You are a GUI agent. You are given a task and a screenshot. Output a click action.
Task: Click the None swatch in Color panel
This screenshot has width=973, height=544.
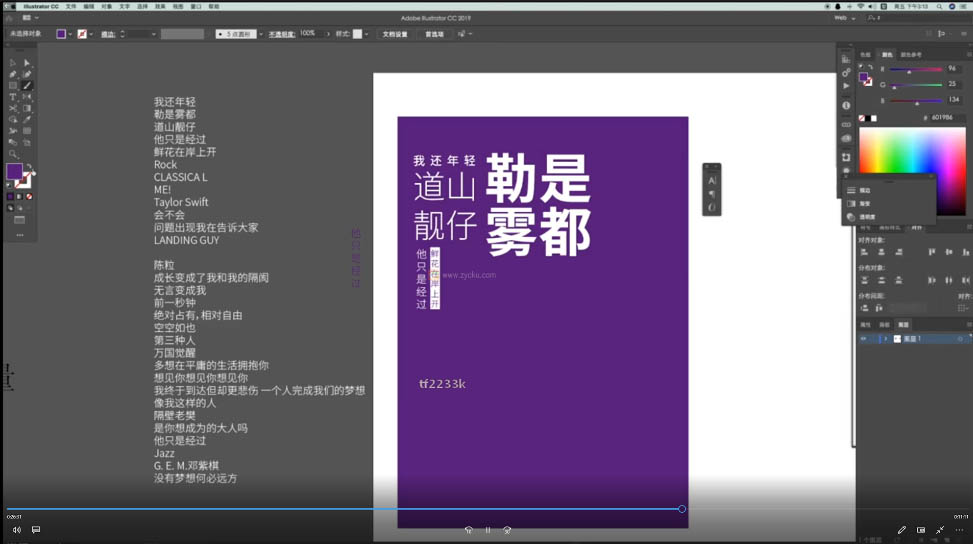(x=861, y=118)
